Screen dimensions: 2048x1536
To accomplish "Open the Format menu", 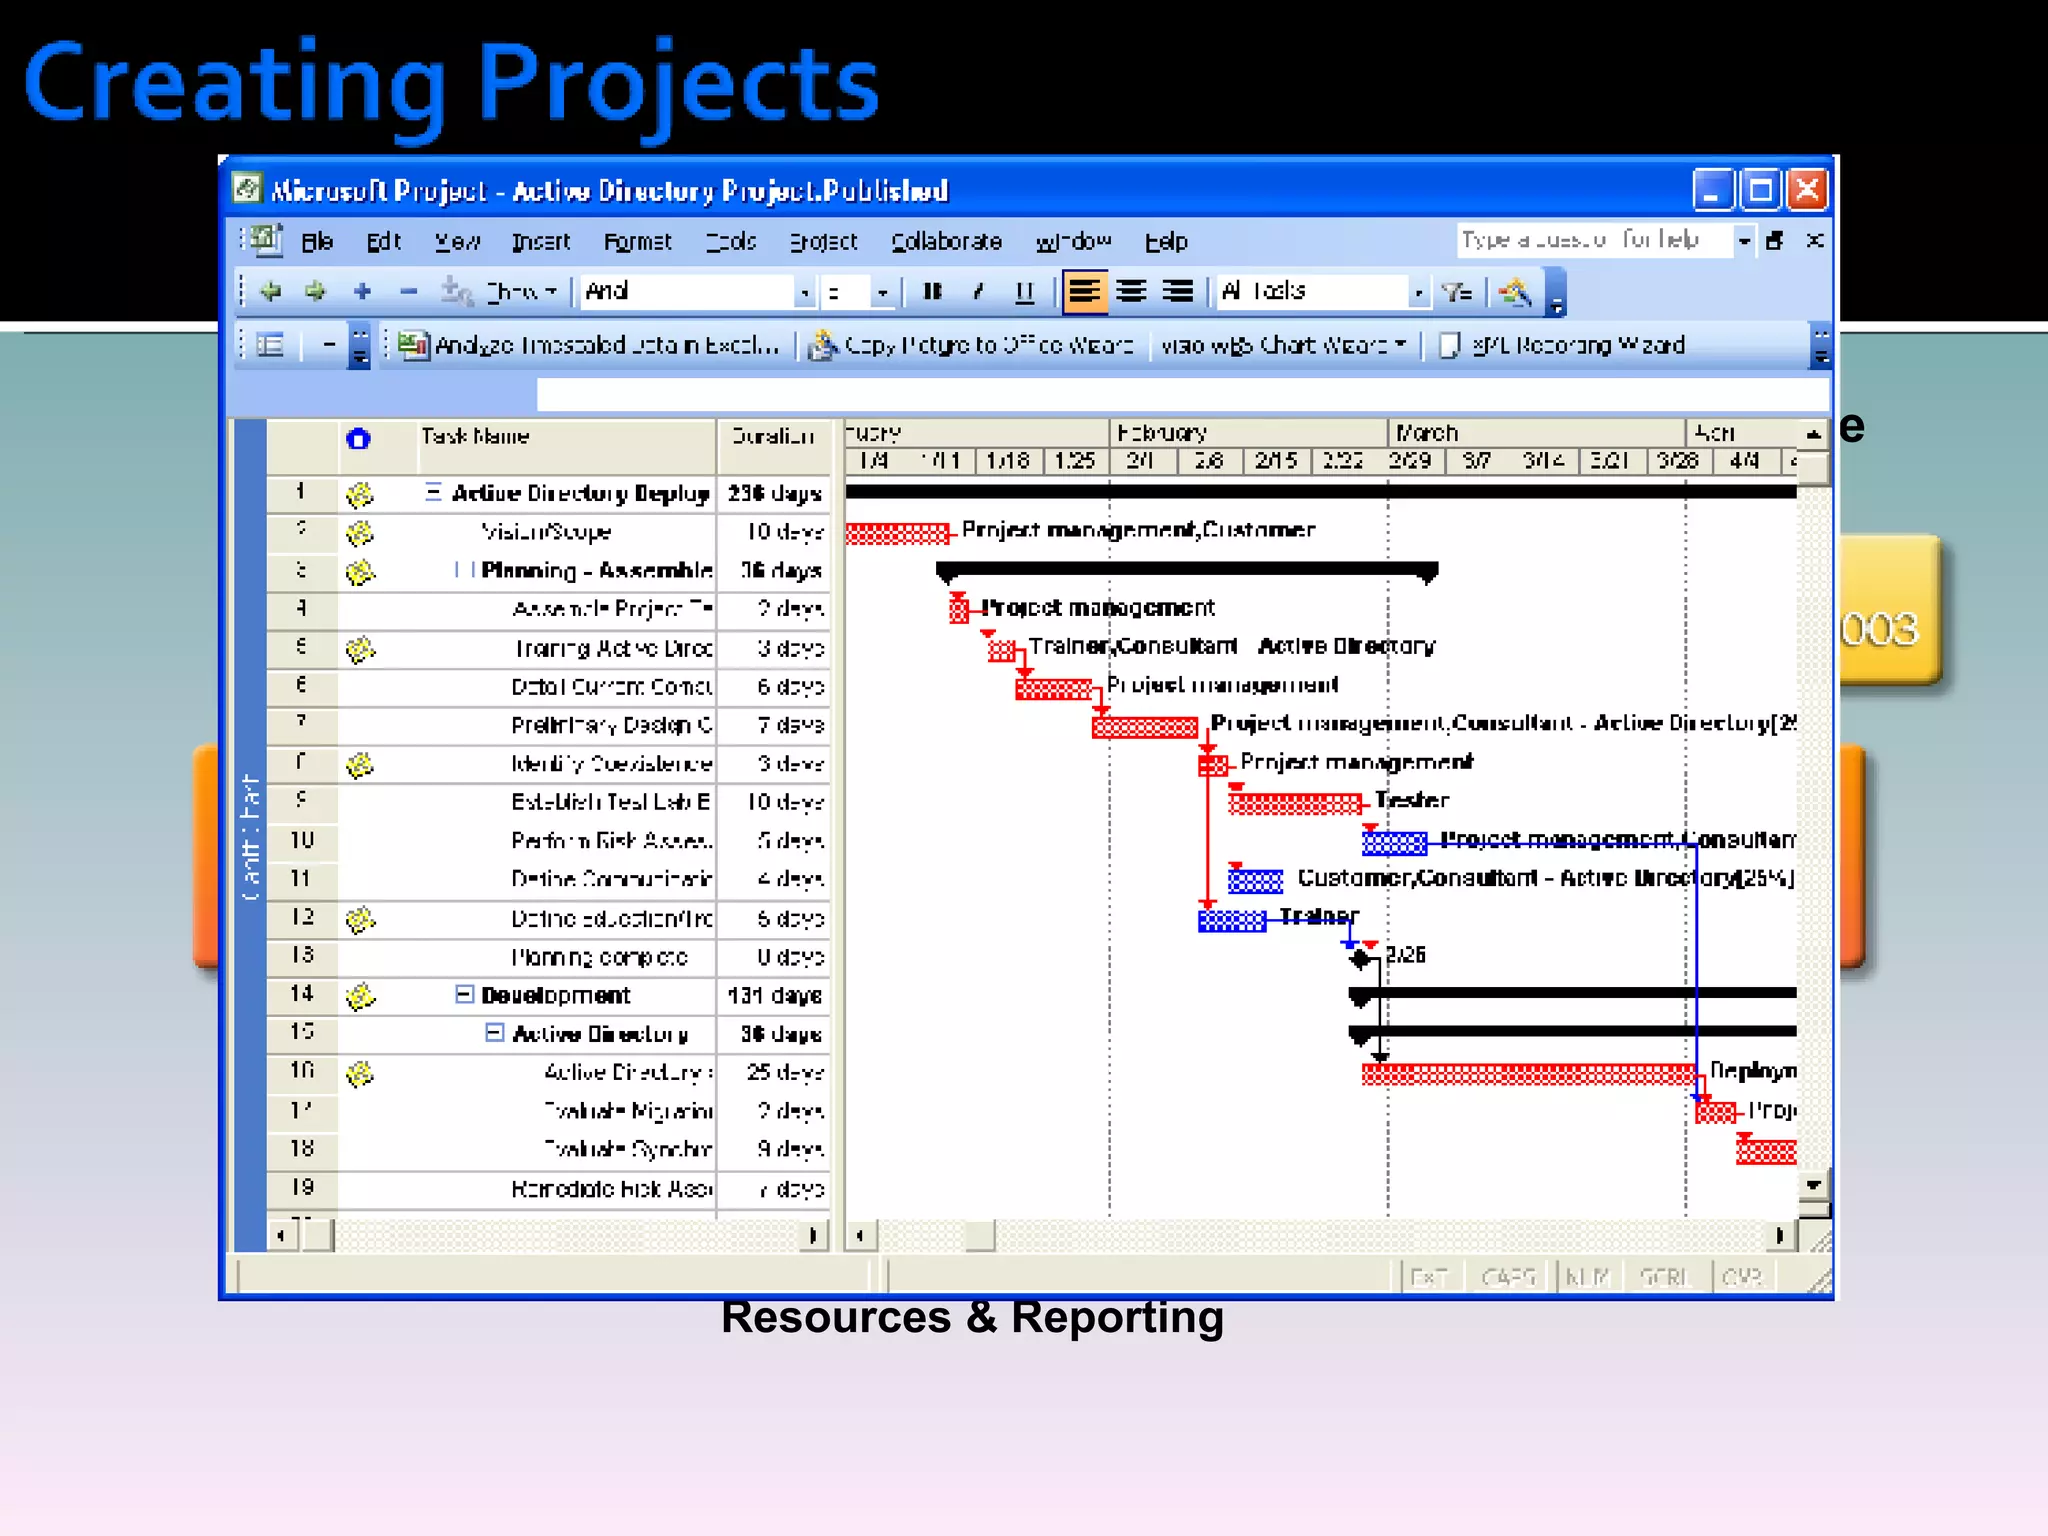I will click(x=638, y=242).
